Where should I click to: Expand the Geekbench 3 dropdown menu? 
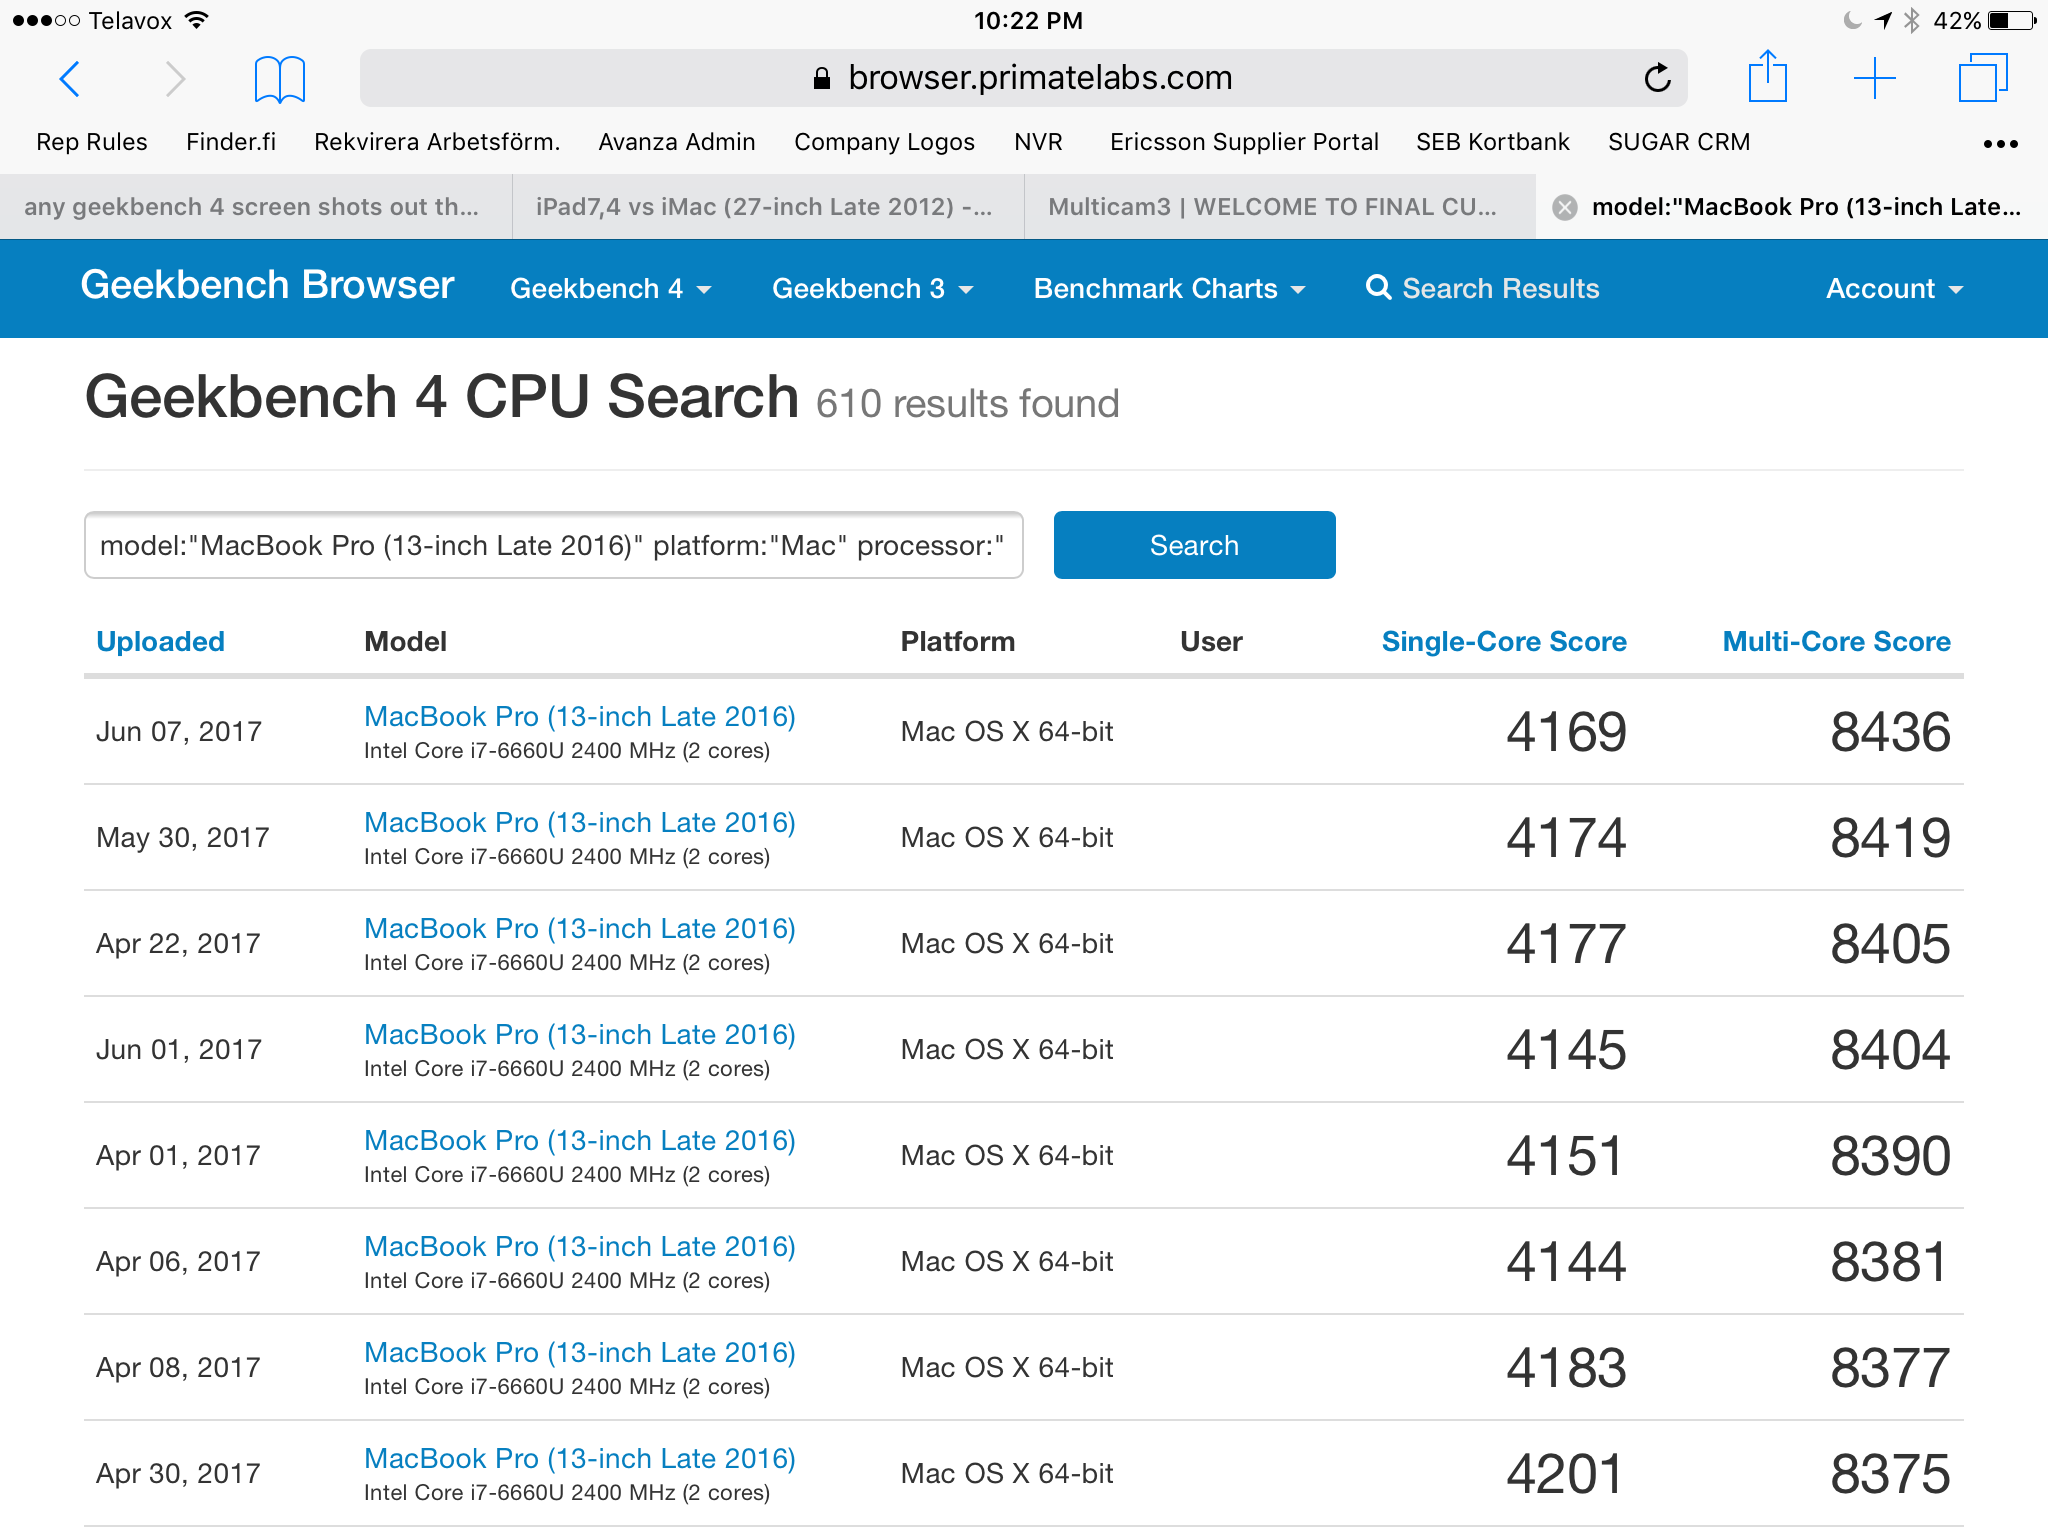(x=872, y=289)
